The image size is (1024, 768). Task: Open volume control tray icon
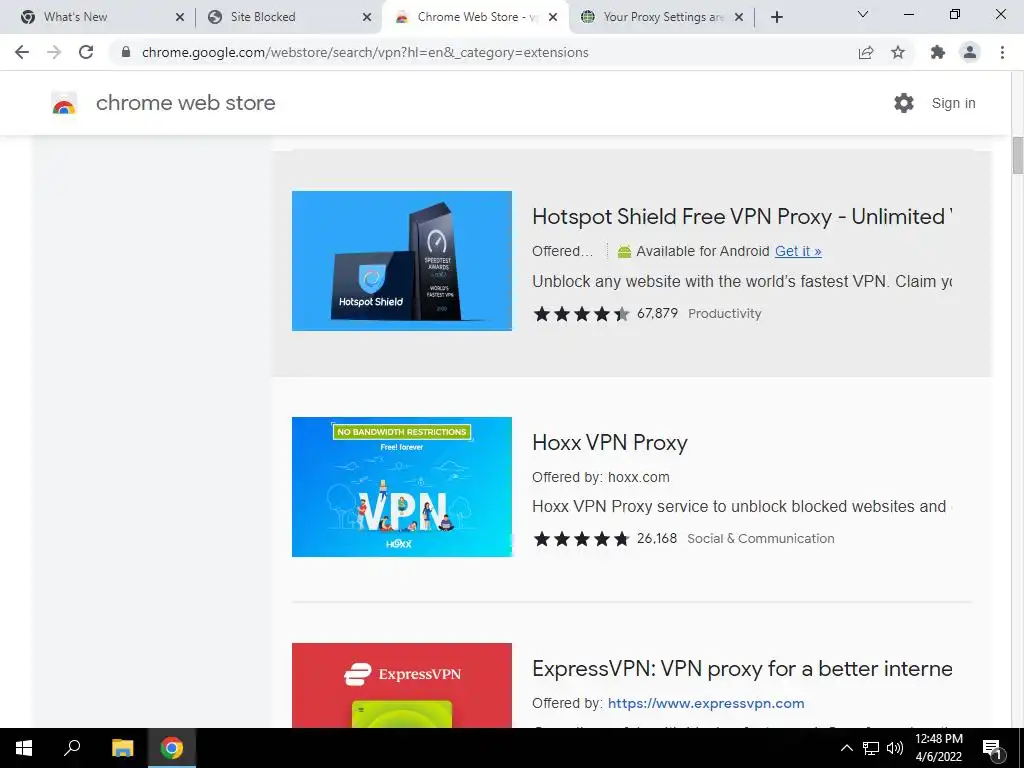point(895,748)
